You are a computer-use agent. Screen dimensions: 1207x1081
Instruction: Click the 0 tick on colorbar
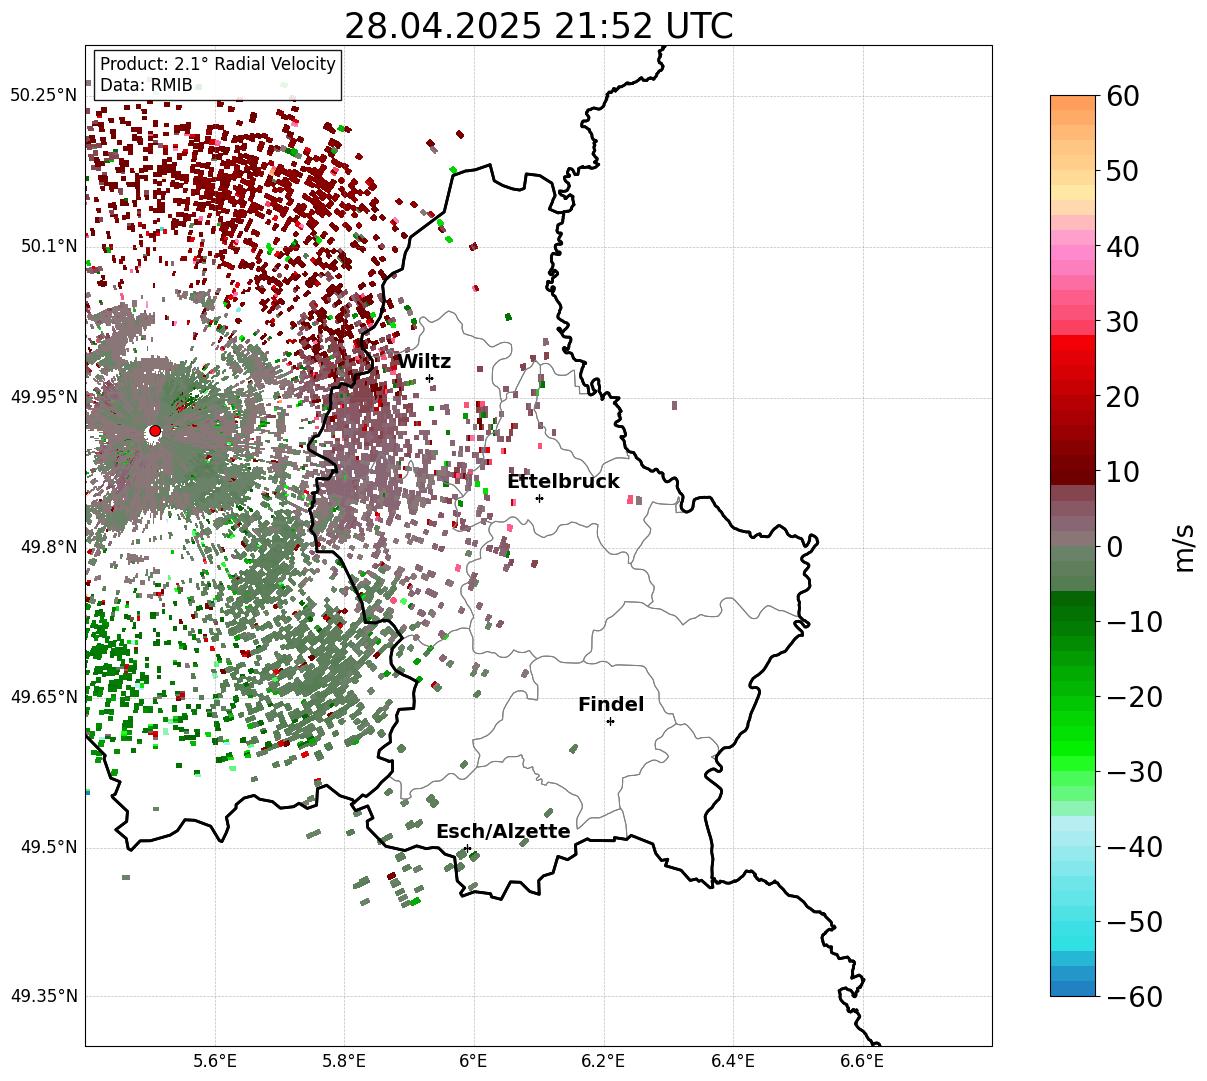pyautogui.click(x=1115, y=547)
